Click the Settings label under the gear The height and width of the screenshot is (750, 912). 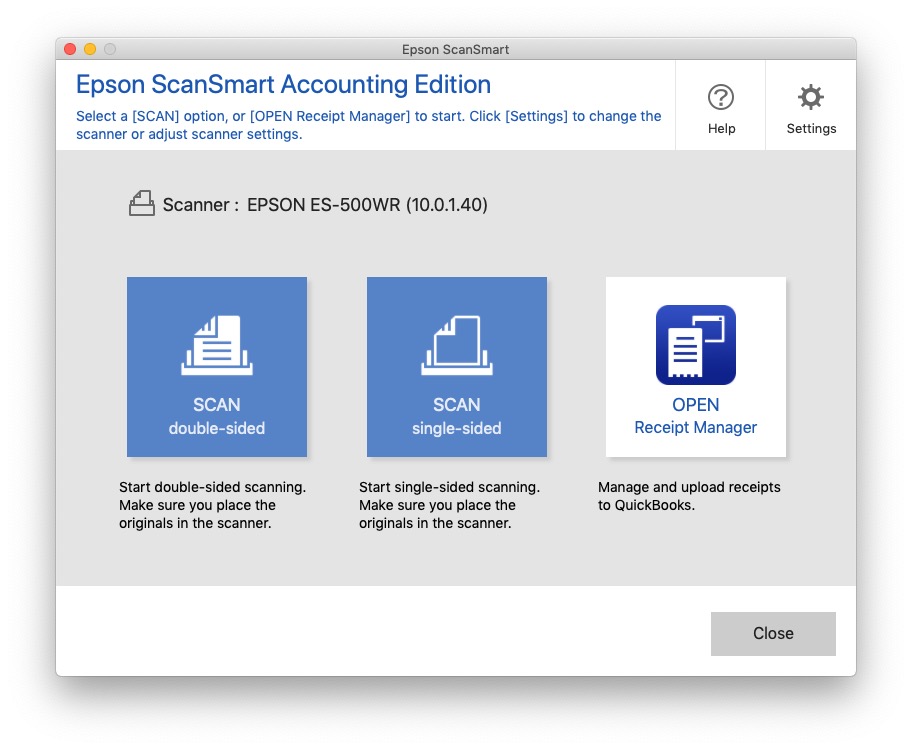coord(811,128)
